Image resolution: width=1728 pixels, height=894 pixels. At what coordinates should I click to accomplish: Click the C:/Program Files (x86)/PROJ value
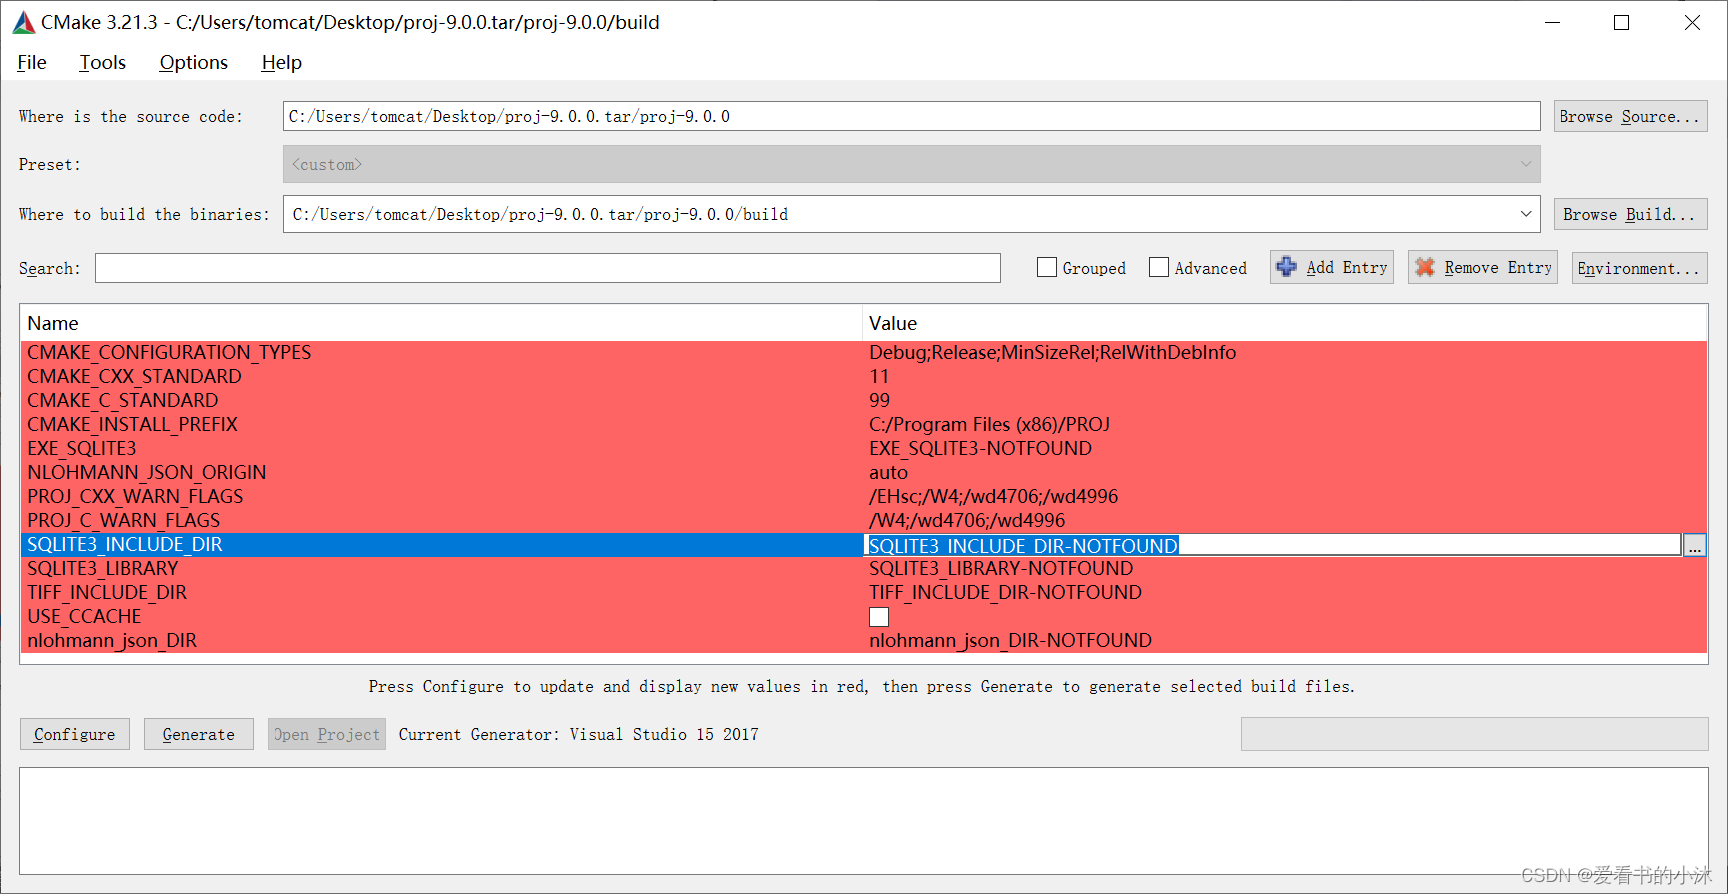(989, 424)
